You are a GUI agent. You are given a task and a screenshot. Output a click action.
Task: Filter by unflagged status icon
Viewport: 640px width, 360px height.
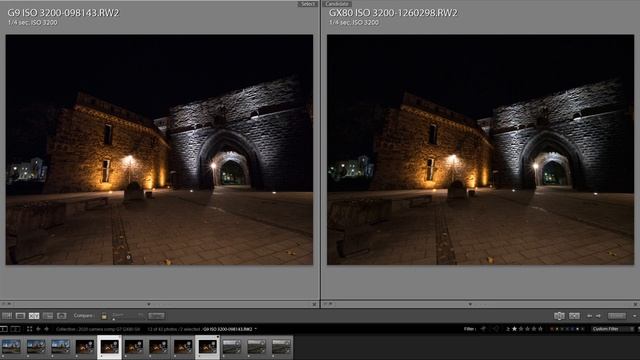coord(496,329)
